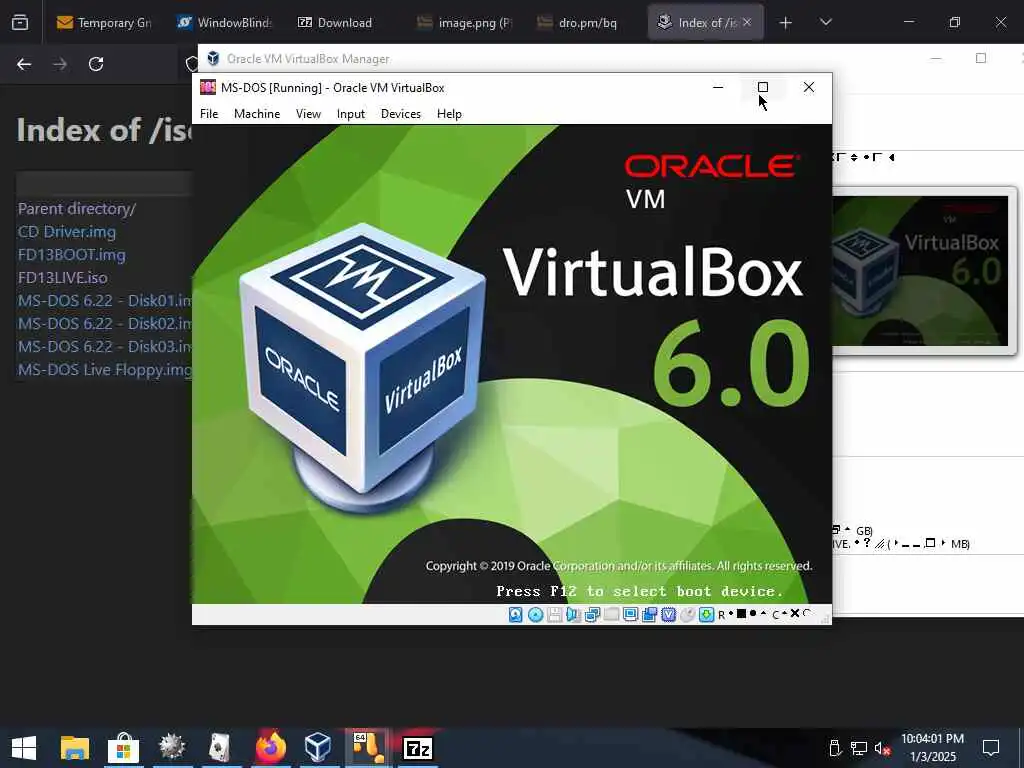Viewport: 1024px width, 768px height.
Task: Open a new browser tab with plus button
Action: coord(786,23)
